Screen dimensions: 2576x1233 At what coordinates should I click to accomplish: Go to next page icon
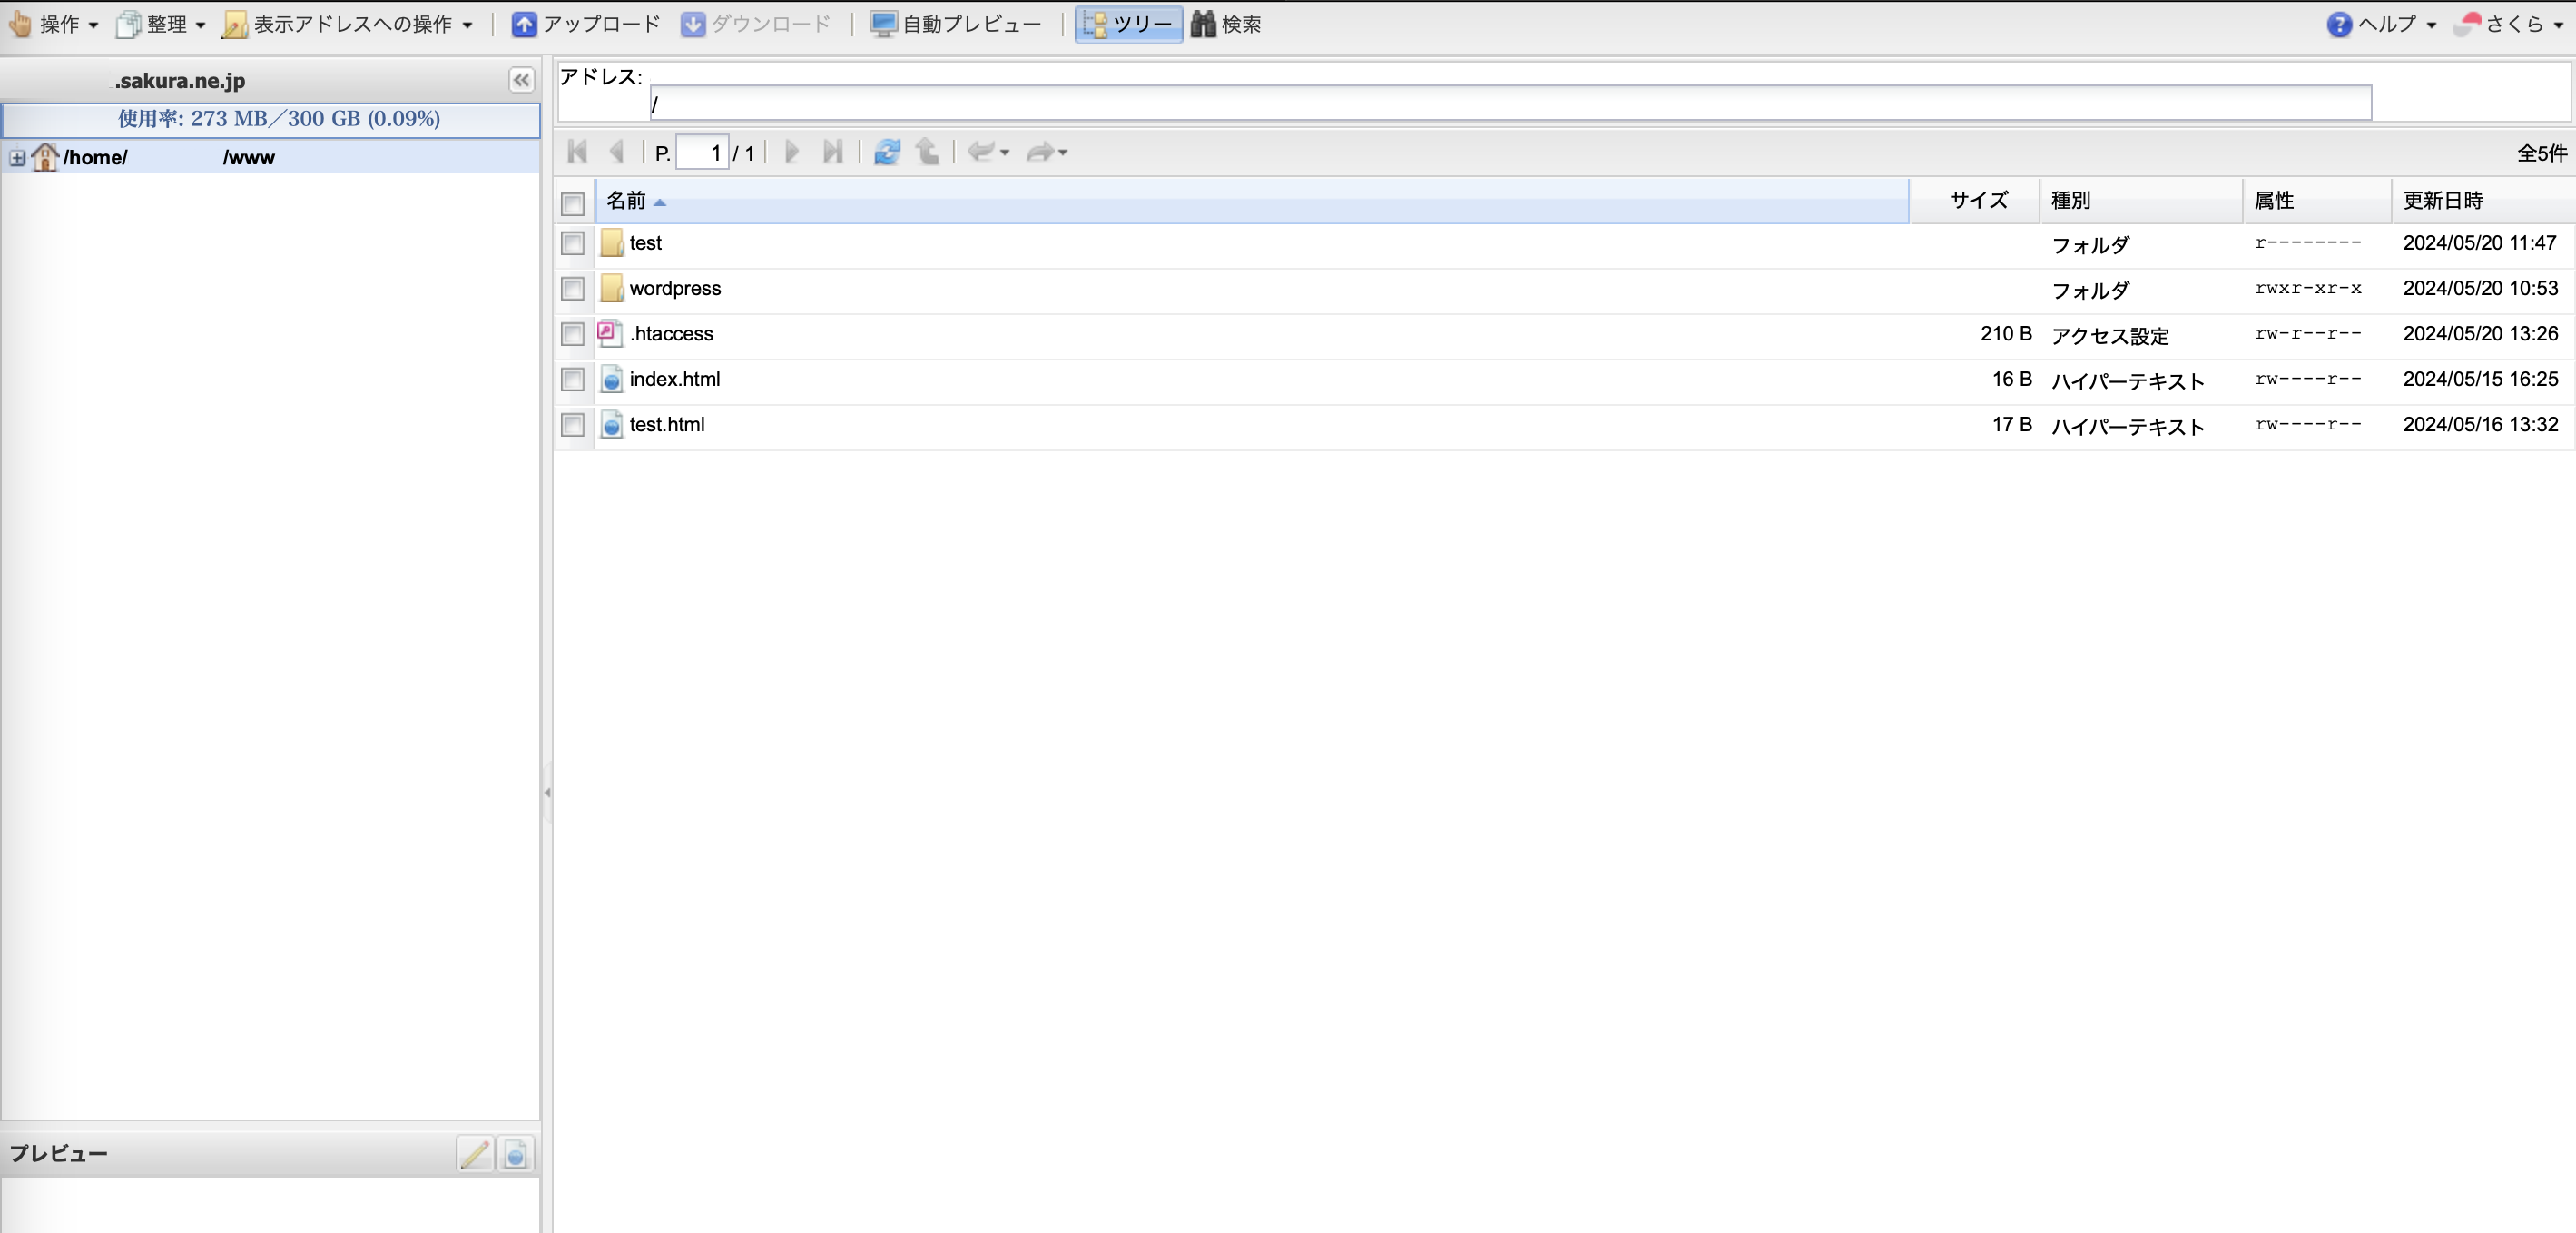pos(791,152)
